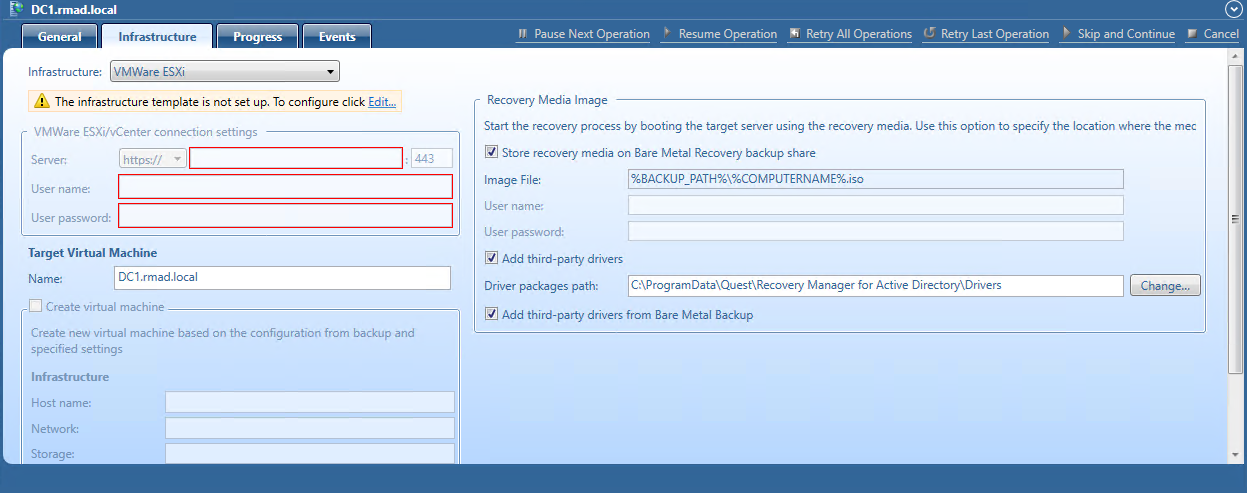Open the Progress tab

tap(257, 37)
